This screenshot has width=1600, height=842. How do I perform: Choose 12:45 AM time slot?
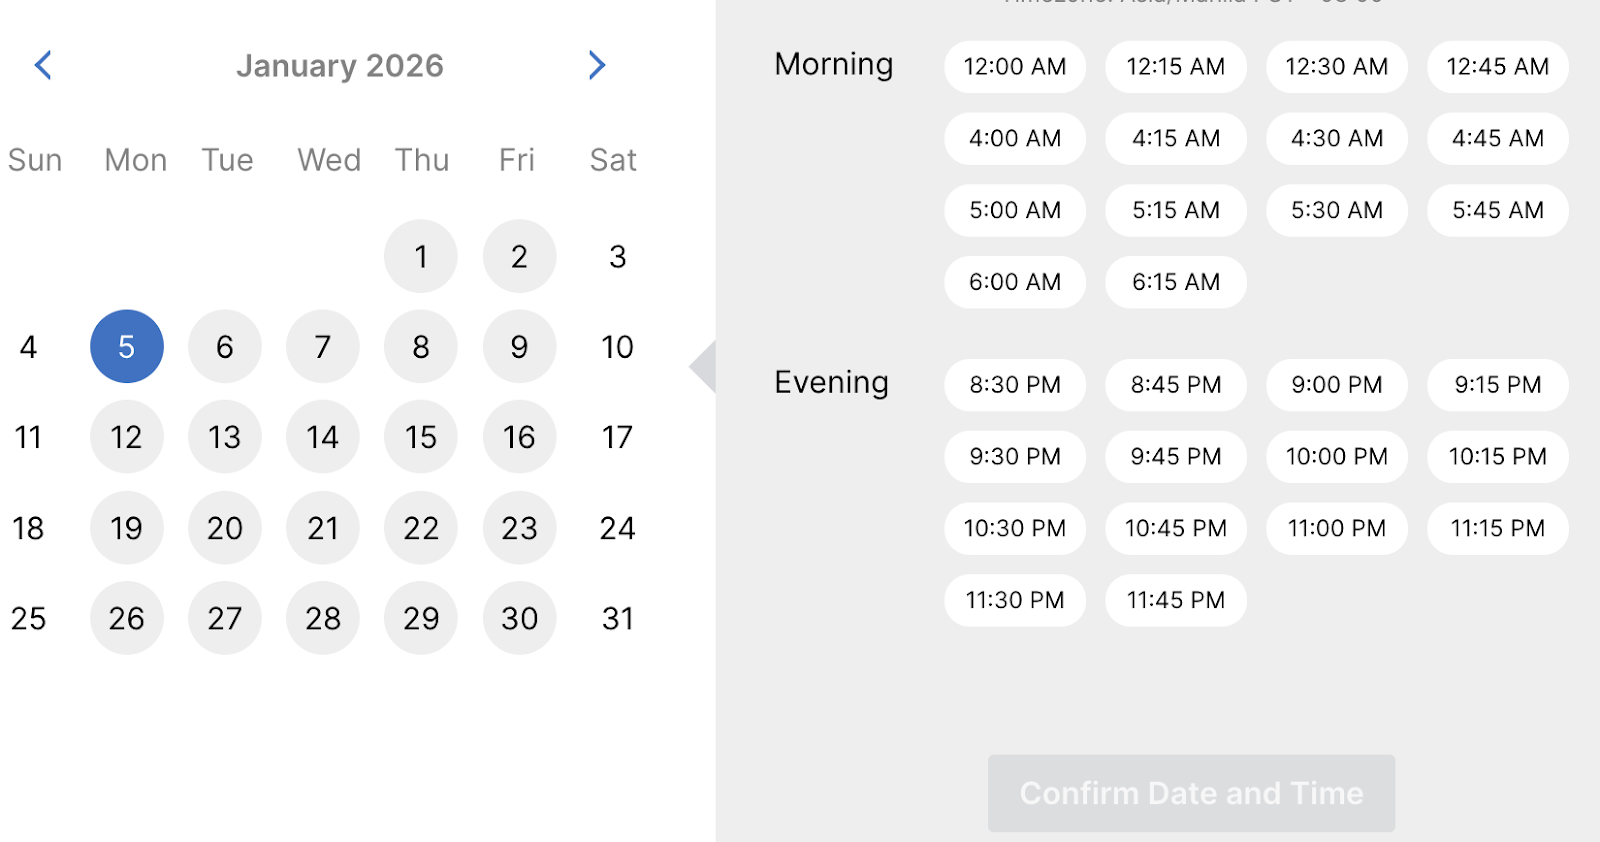(x=1498, y=67)
